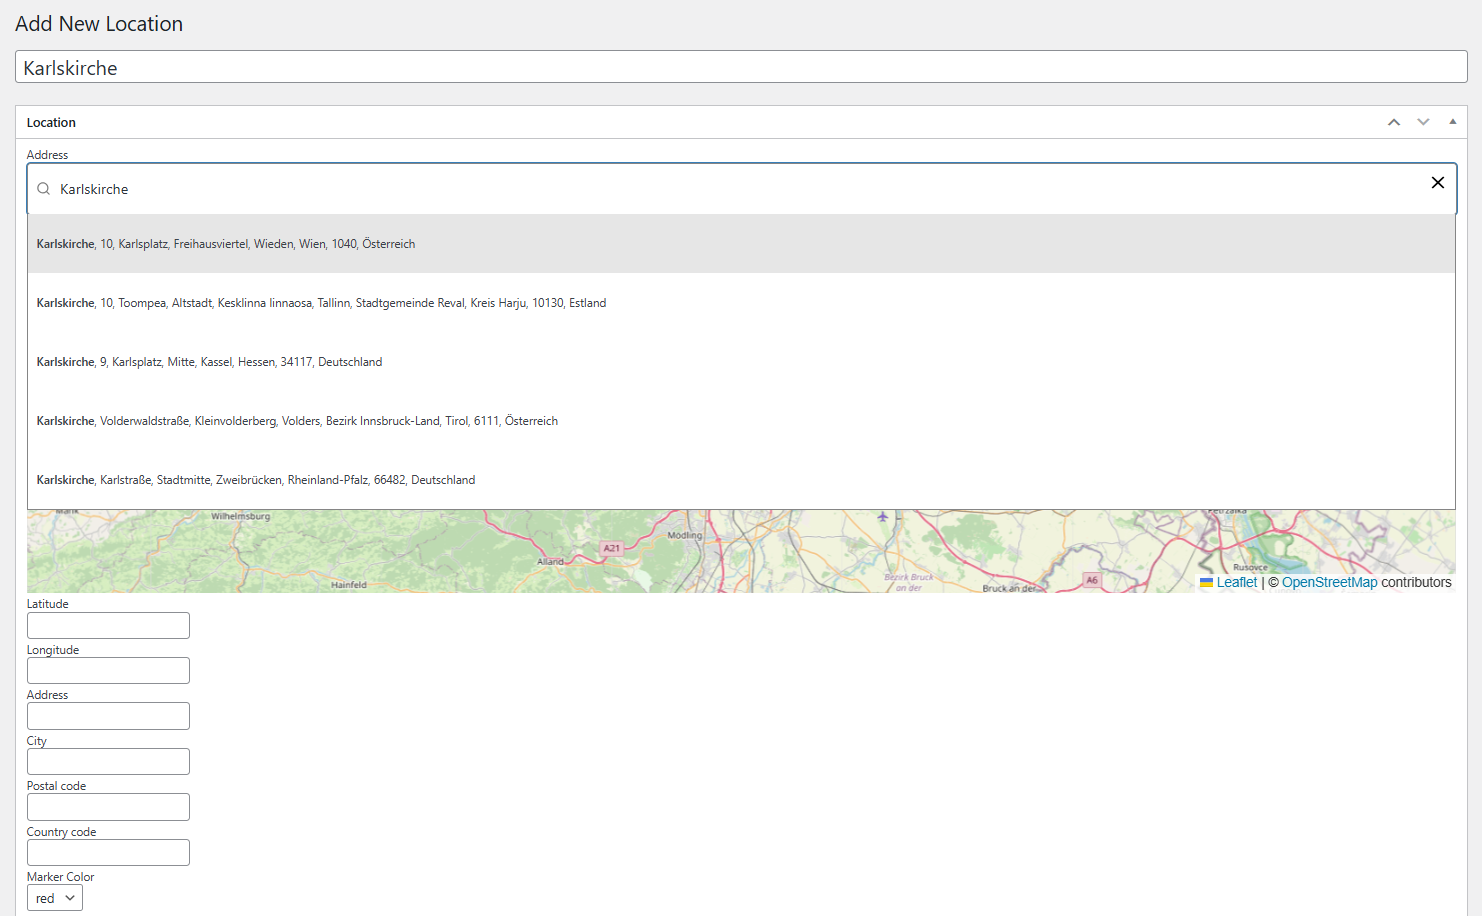
Task: Open the Marker Color dropdown
Action: click(55, 898)
